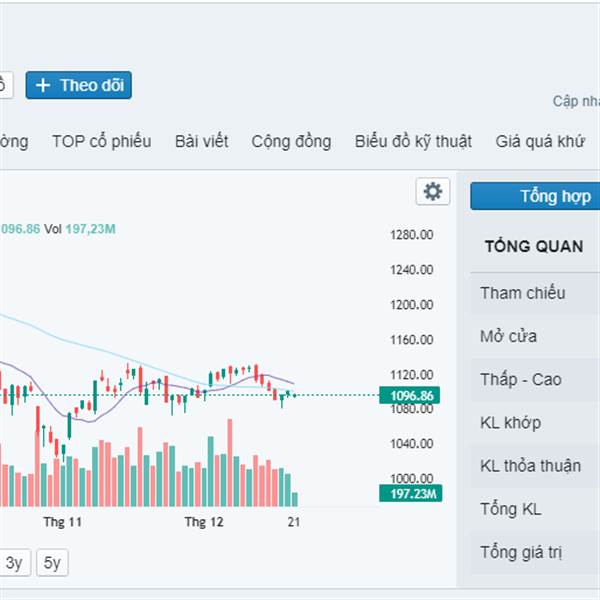The height and width of the screenshot is (600, 600).
Task: Click the Tham chiếu row
Action: pyautogui.click(x=523, y=293)
